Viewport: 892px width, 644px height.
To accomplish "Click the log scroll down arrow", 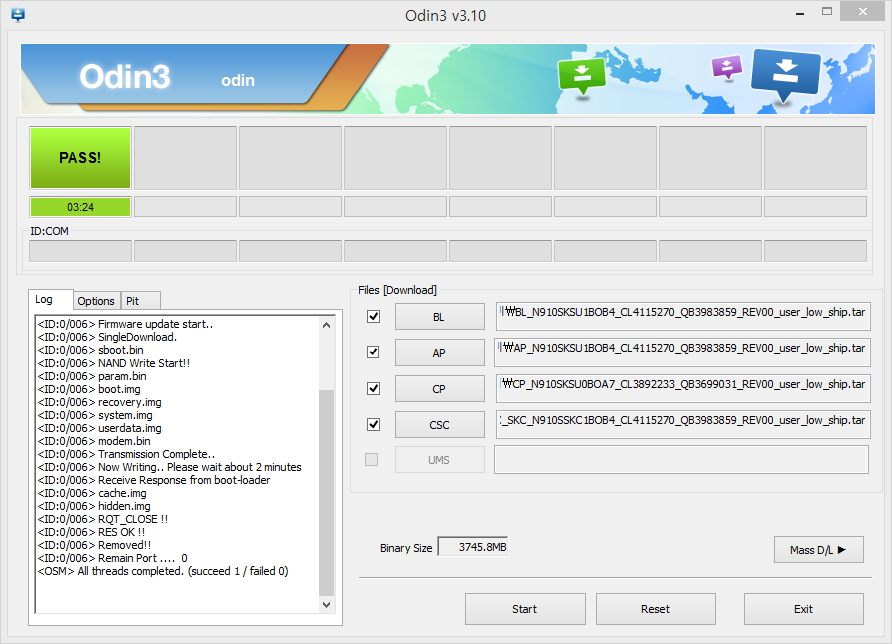I will [x=327, y=604].
